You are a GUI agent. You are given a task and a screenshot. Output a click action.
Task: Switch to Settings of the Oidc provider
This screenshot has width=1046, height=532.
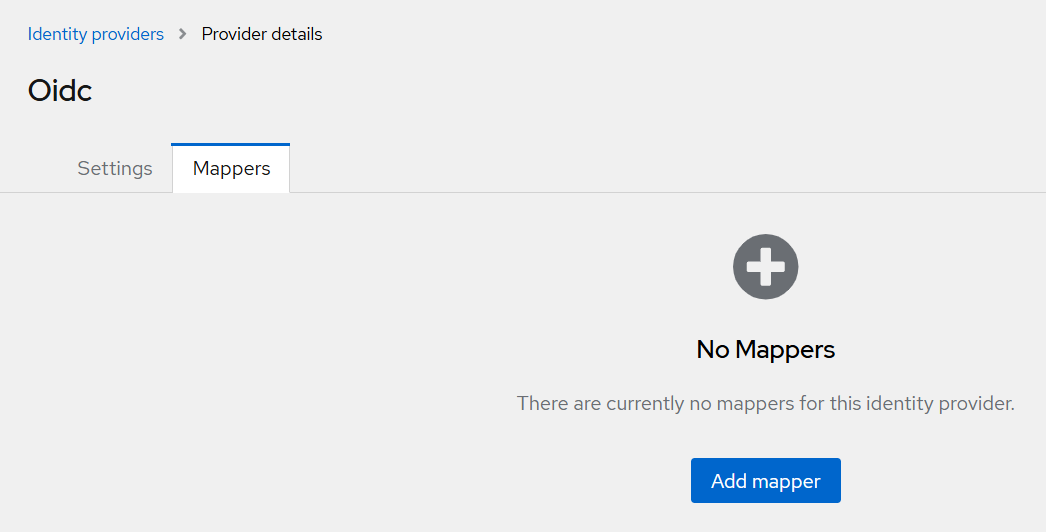pyautogui.click(x=115, y=168)
